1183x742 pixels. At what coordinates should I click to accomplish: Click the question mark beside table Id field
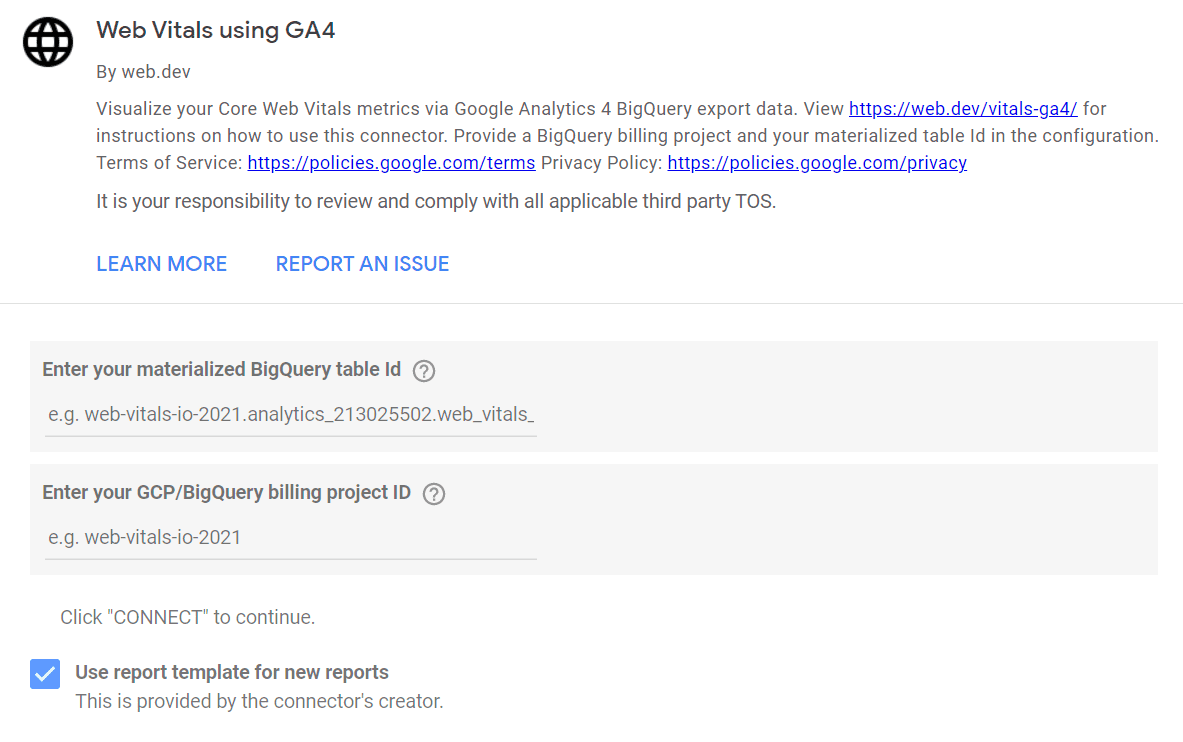pos(423,370)
